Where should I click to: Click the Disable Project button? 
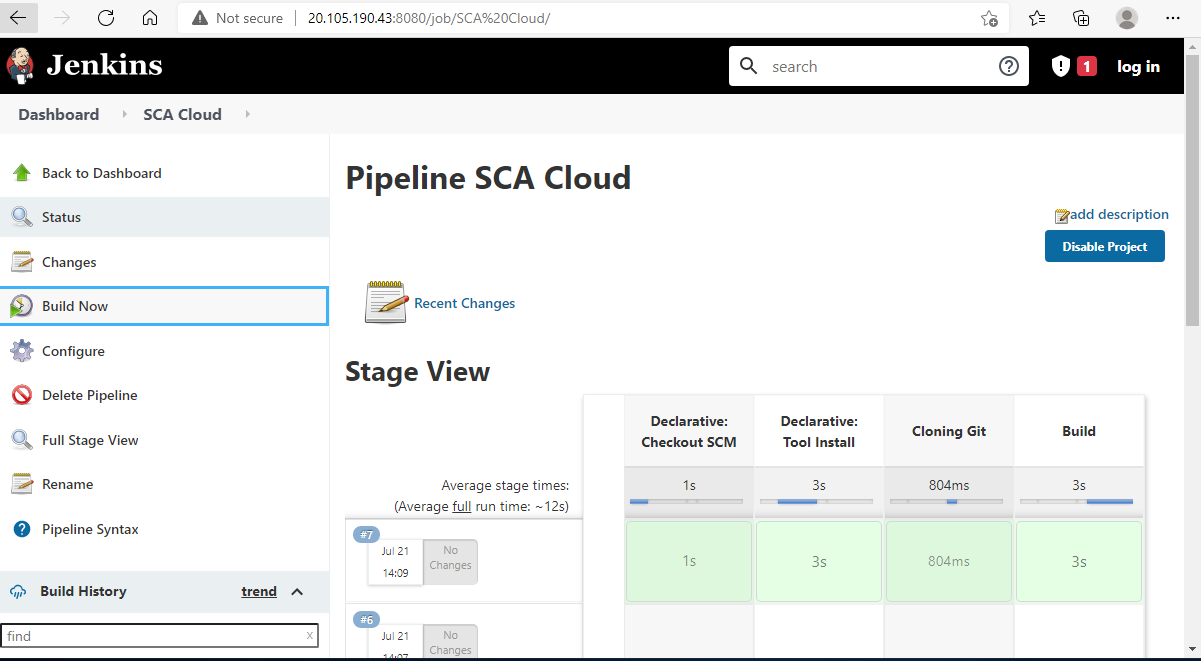coord(1104,245)
